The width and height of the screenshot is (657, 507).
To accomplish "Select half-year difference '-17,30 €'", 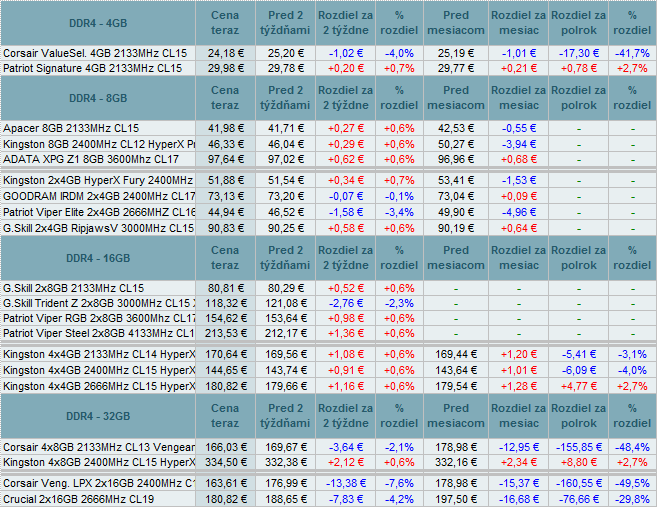I will coord(579,53).
